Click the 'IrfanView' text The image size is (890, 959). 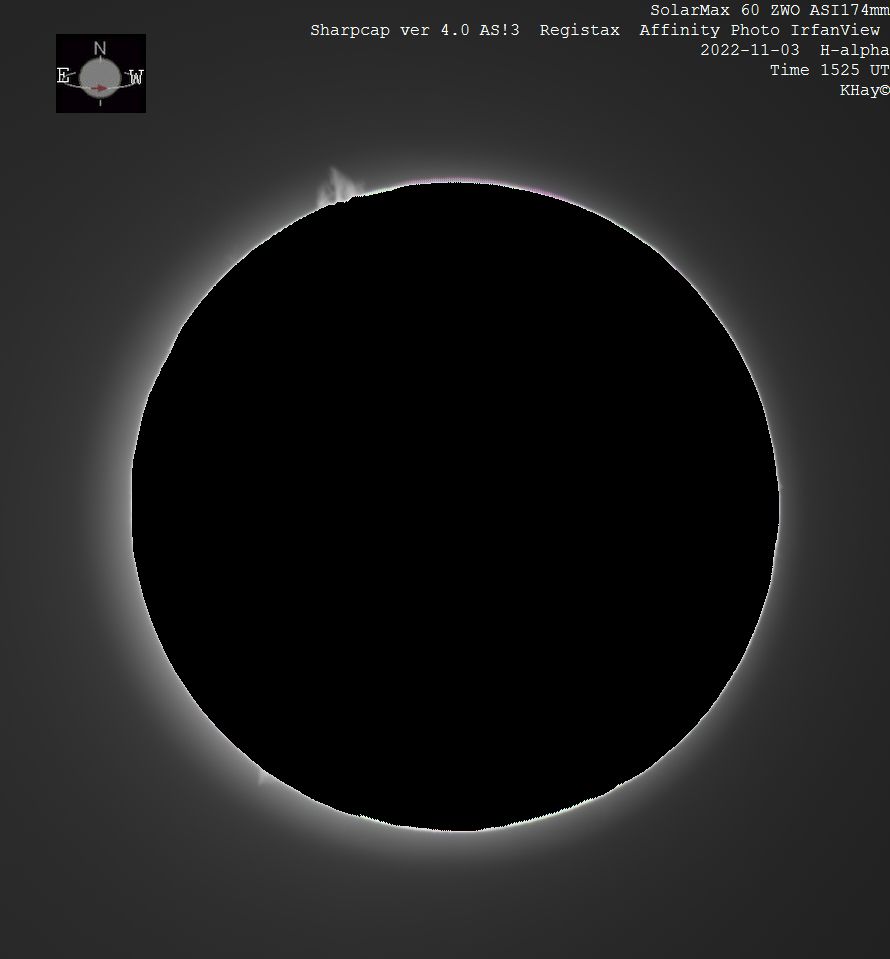click(835, 30)
